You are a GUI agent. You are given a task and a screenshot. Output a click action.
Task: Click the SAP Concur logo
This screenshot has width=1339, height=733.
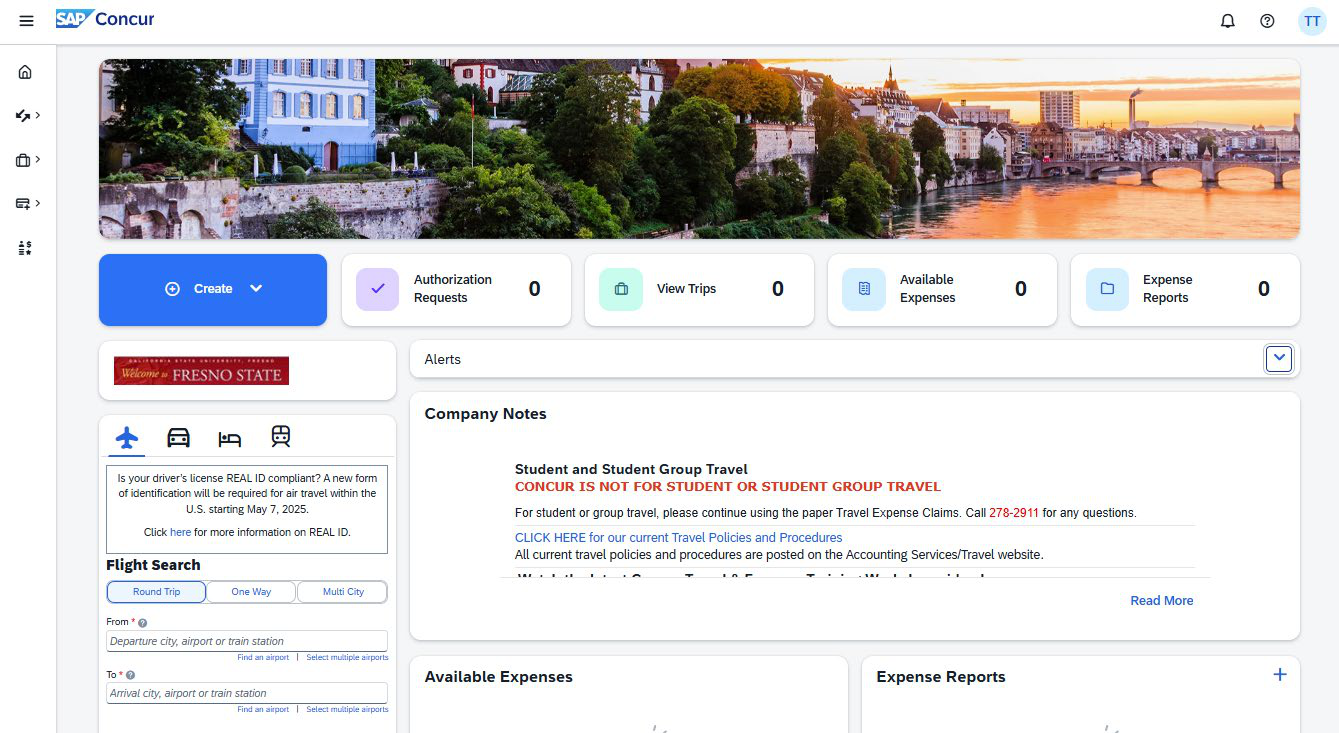coord(105,19)
